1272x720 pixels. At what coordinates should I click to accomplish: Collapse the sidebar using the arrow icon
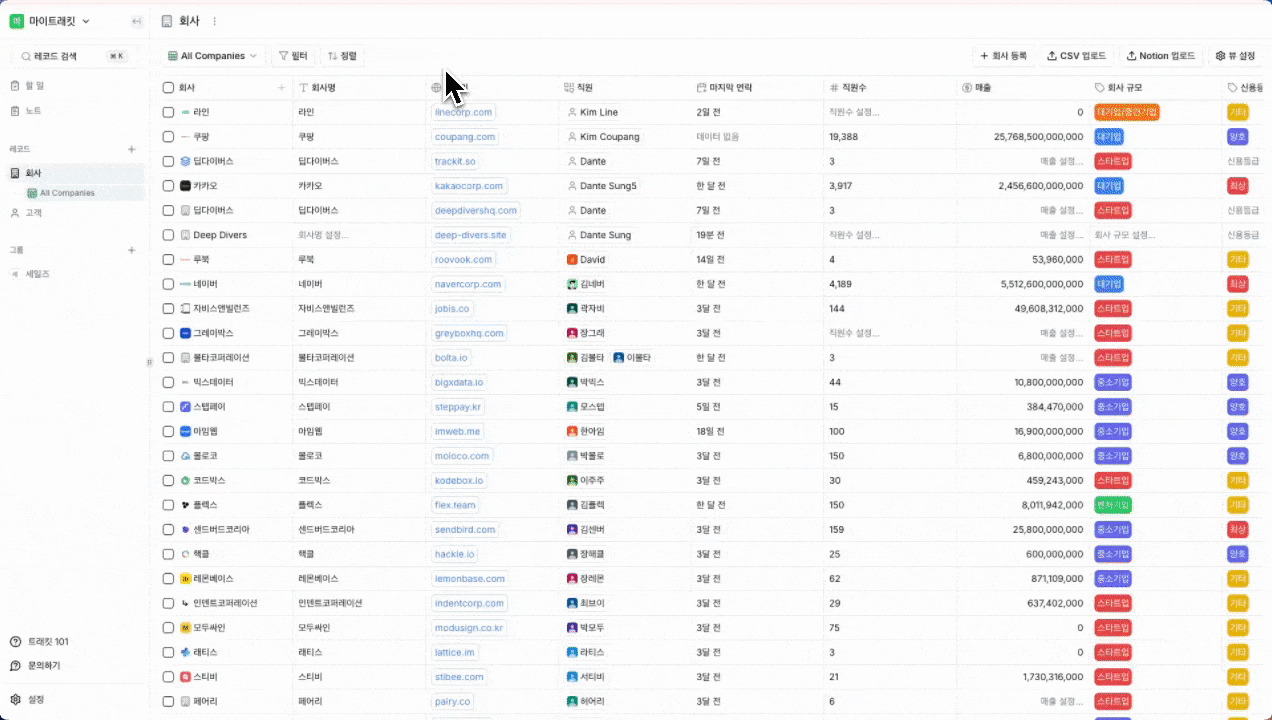tap(136, 21)
